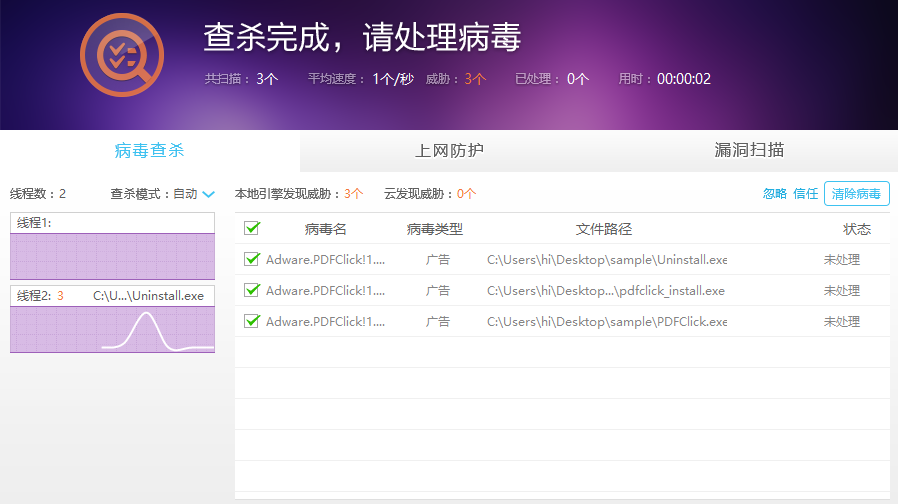Select the sample\Uninstall.exe file path row
This screenshot has height=504, width=898.
[606, 260]
